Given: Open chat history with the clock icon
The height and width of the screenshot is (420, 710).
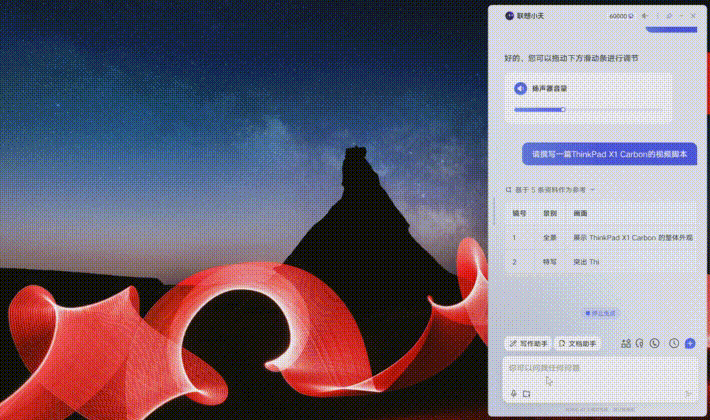Looking at the screenshot, I should (674, 343).
